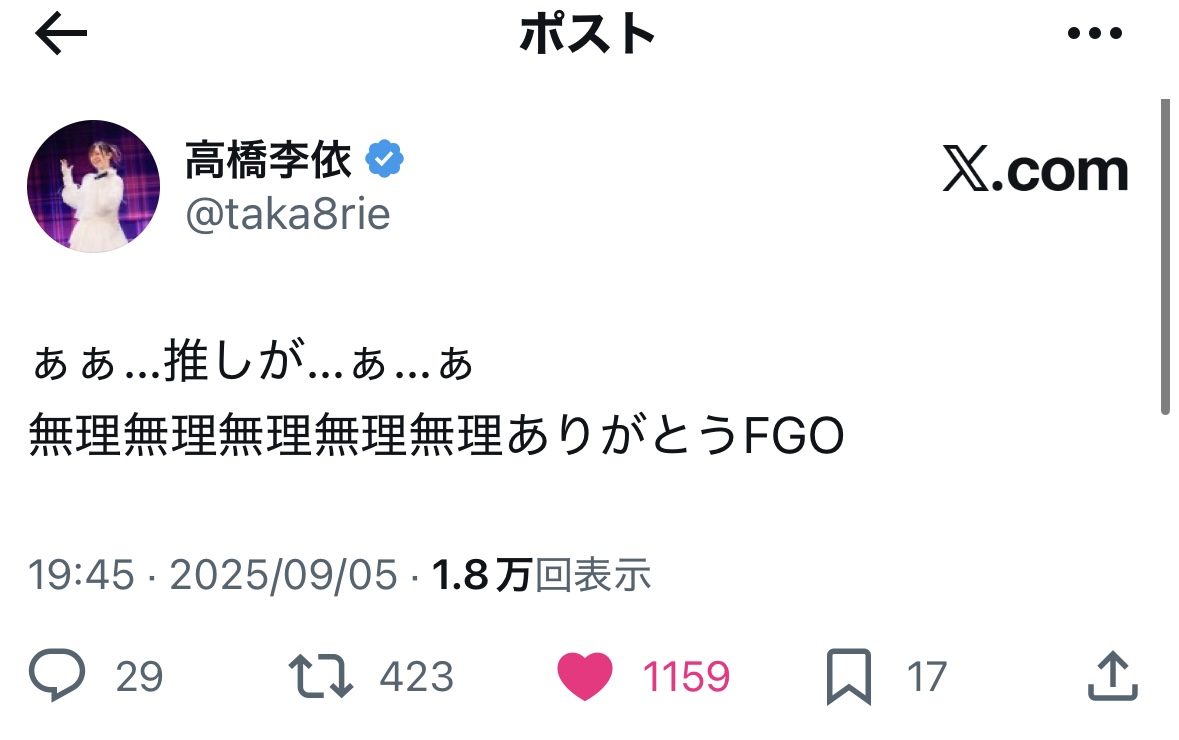Click the reply count 29
Screen dimensions: 1179x740
pos(139,678)
